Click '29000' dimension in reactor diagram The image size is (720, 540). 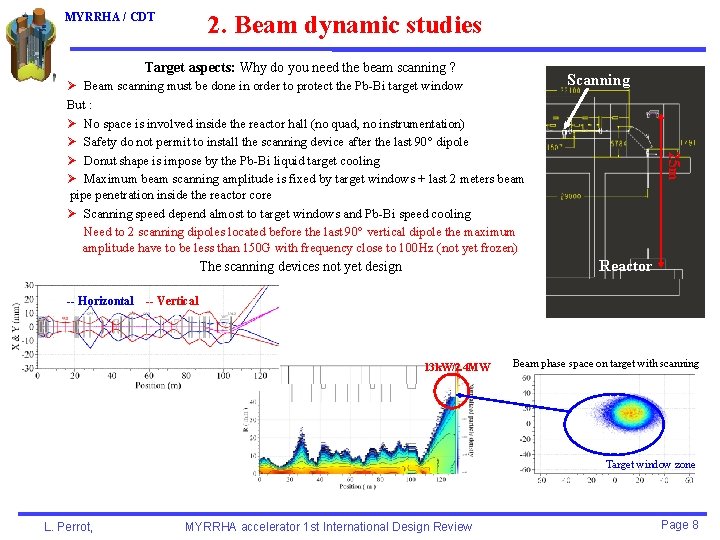pyautogui.click(x=570, y=197)
